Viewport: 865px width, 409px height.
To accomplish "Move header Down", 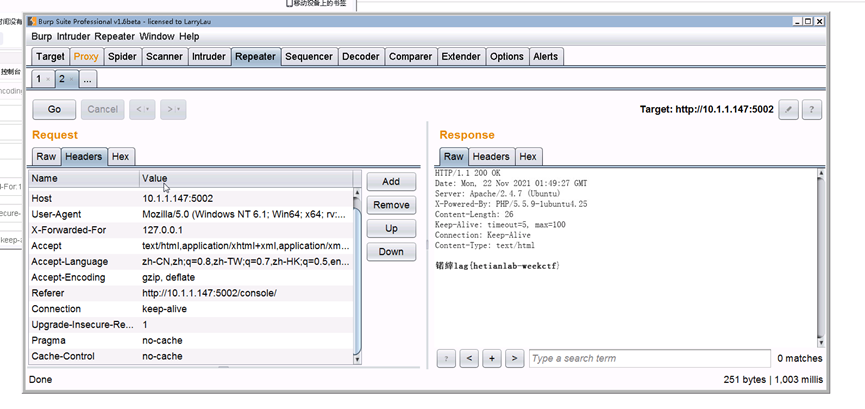I will click(x=391, y=252).
